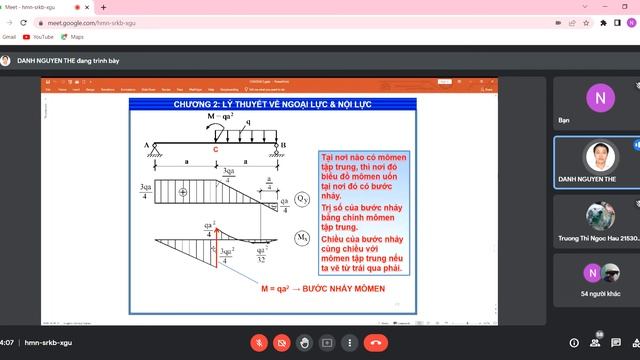Viewport: 640px width, 360px height.
Task: Go forward in browser history
Action: (x=9, y=23)
